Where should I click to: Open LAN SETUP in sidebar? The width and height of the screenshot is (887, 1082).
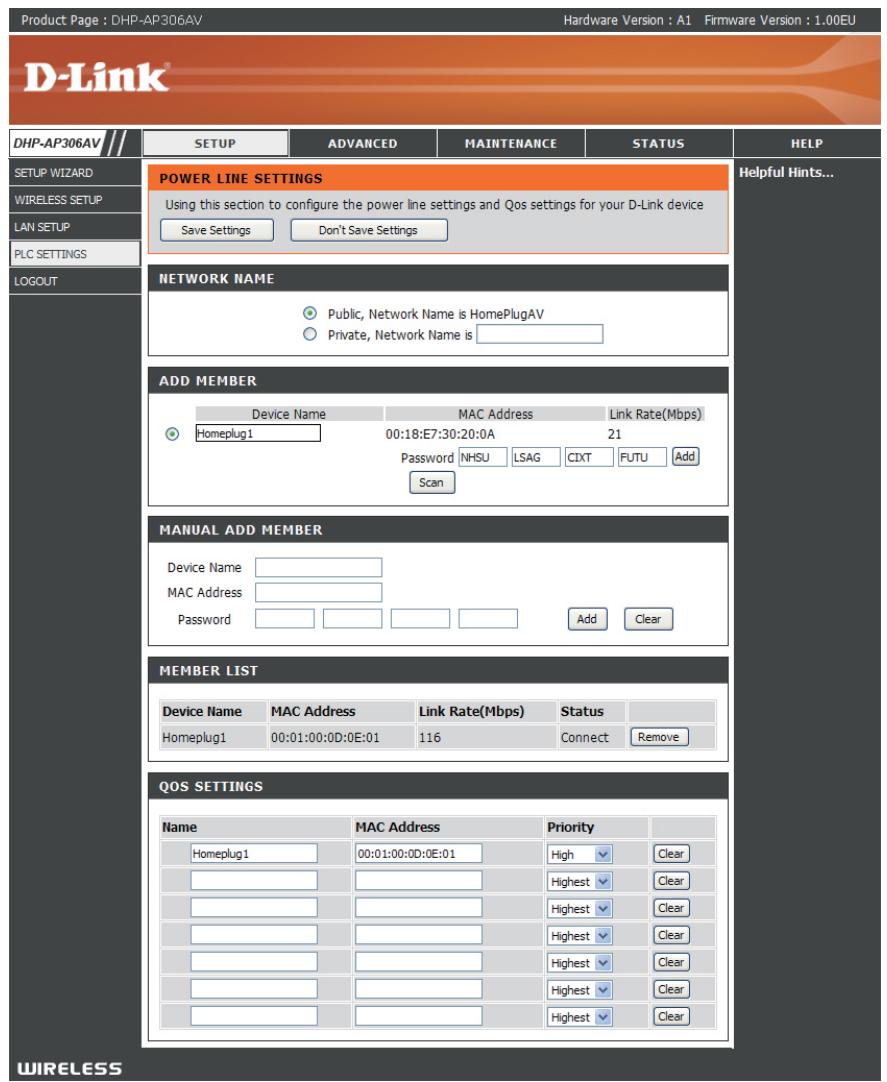75,227
